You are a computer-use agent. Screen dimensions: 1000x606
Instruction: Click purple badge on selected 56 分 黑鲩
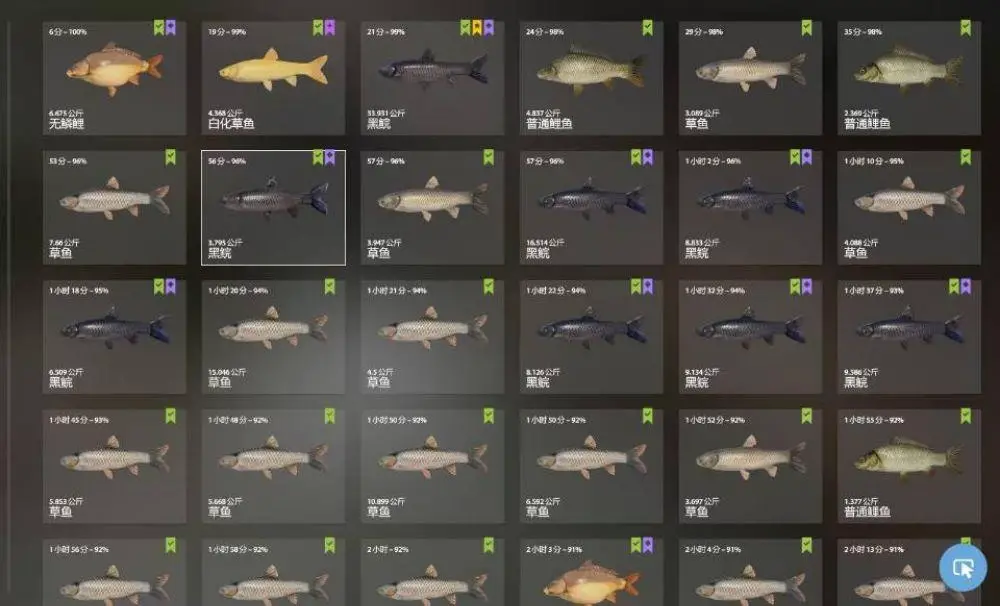(330, 157)
